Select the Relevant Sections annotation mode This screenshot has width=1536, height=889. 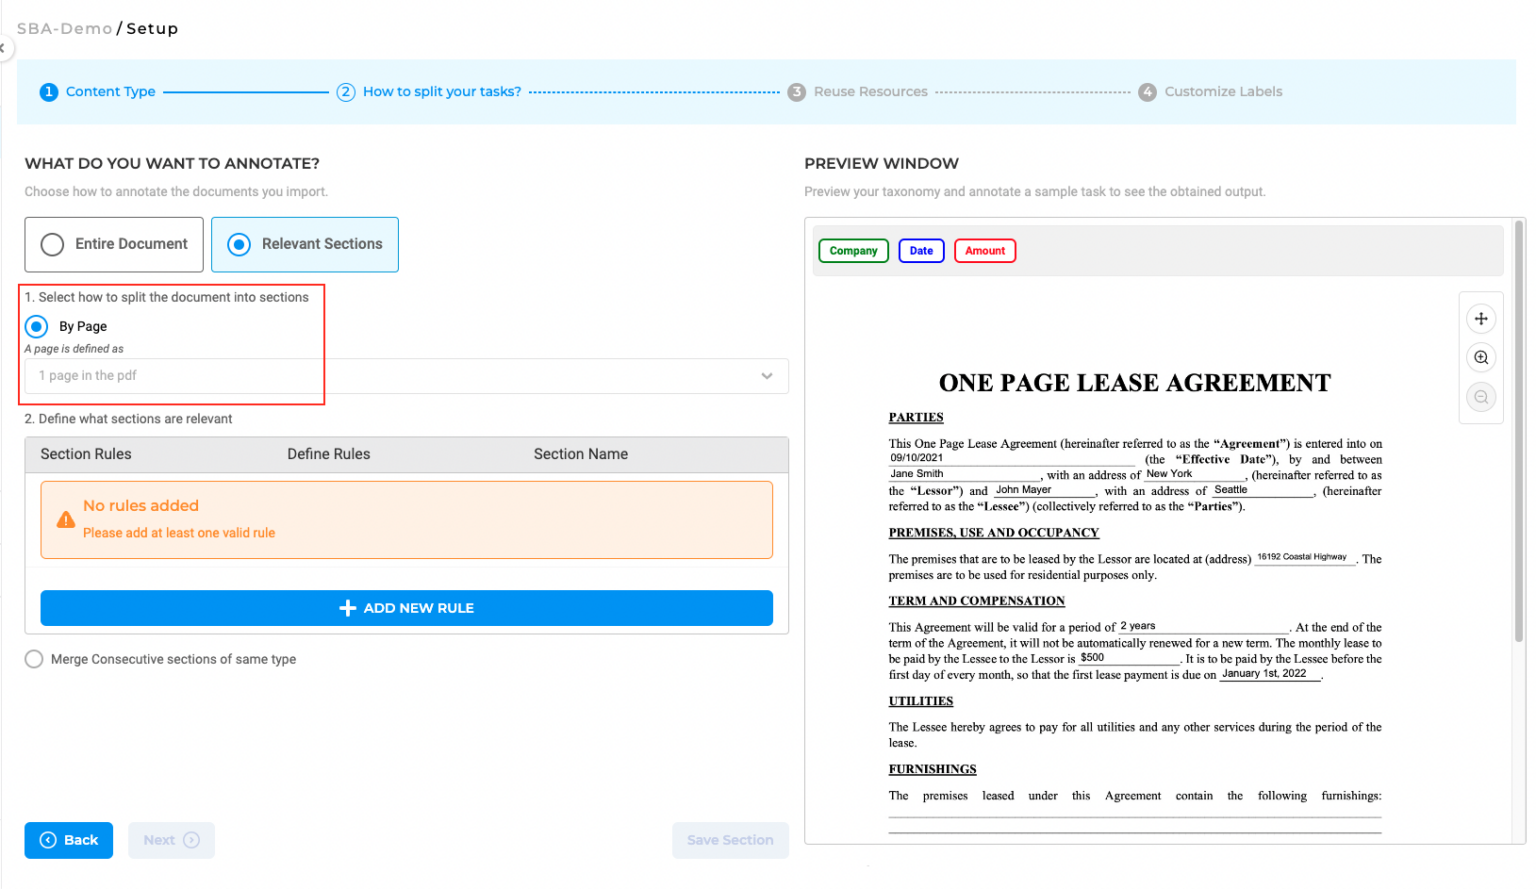click(304, 244)
